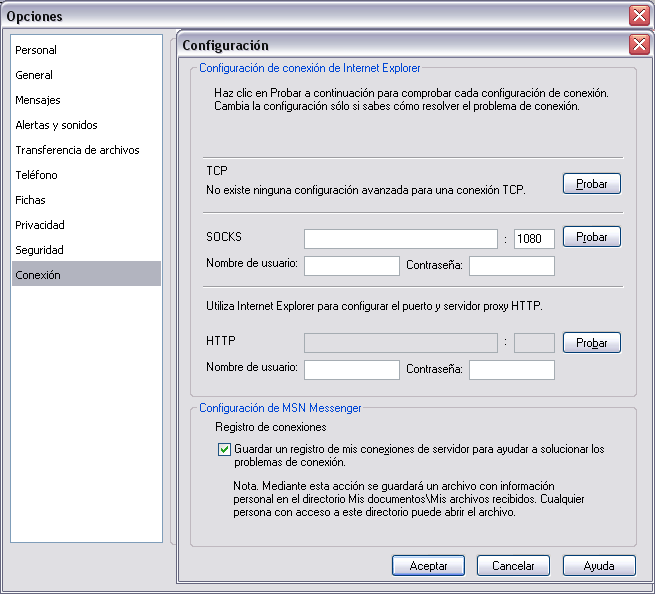Click the TCP label text
The image size is (655, 594).
tap(217, 171)
